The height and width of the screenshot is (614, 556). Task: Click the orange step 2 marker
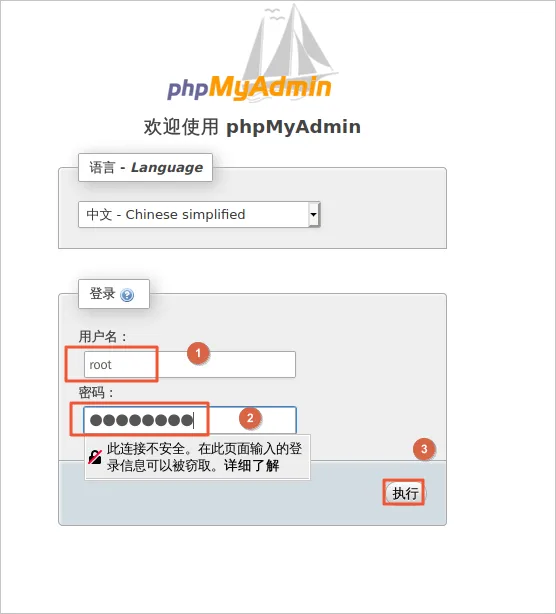250,418
